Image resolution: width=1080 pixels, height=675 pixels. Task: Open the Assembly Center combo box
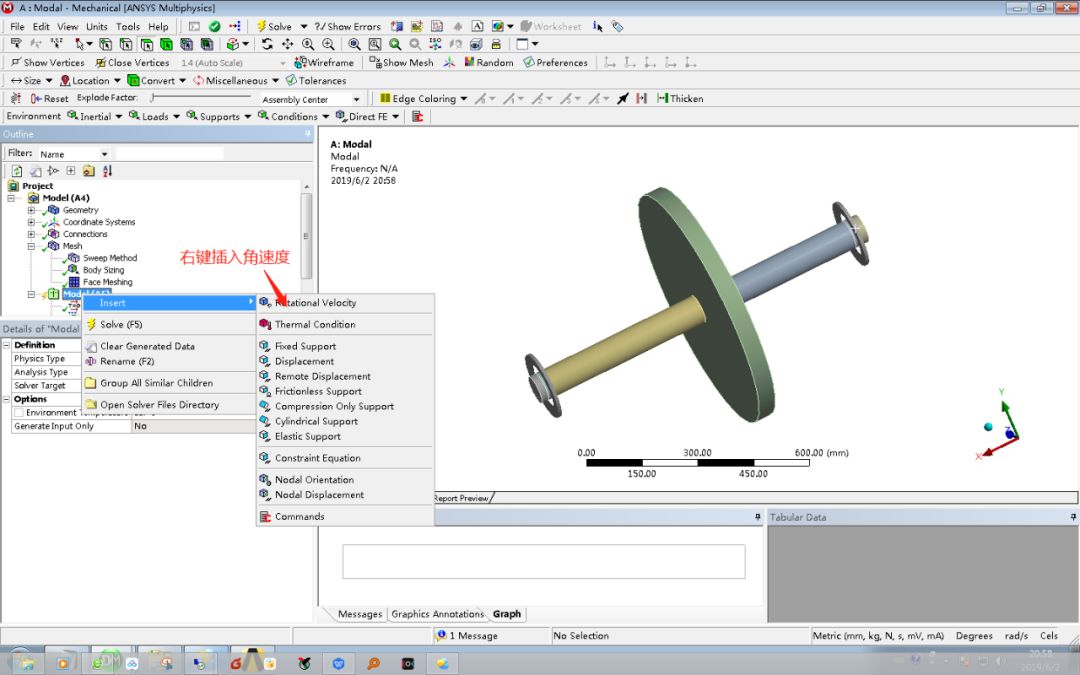311,99
